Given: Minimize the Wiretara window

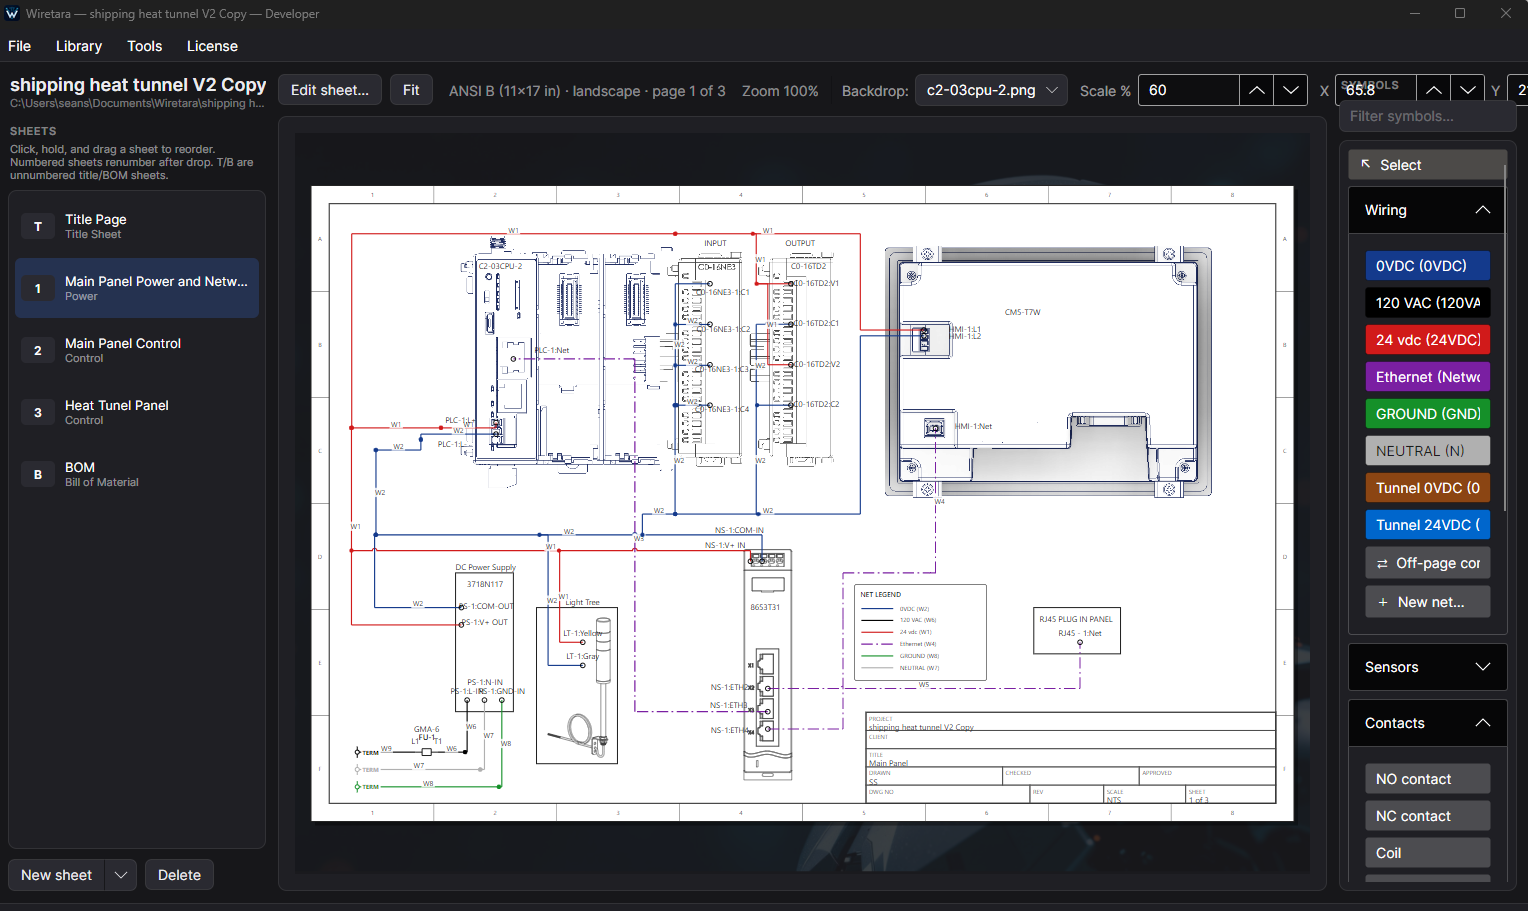Looking at the screenshot, I should pos(1415,14).
